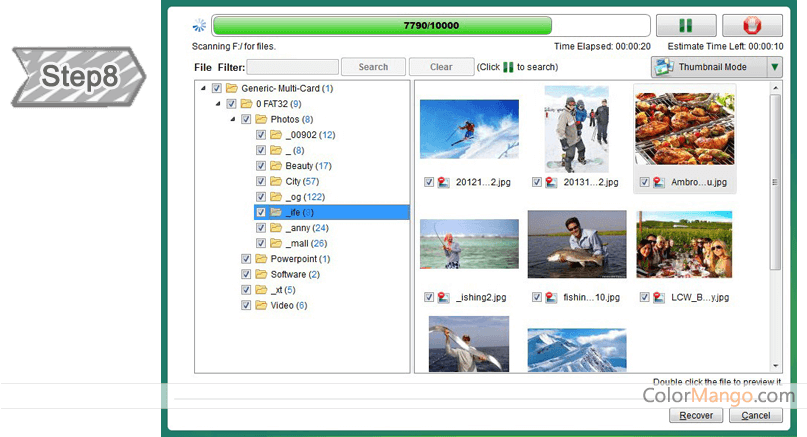Viewport: 807px width, 437px height.
Task: Collapse the Photos folder tree node
Action: [x=233, y=119]
